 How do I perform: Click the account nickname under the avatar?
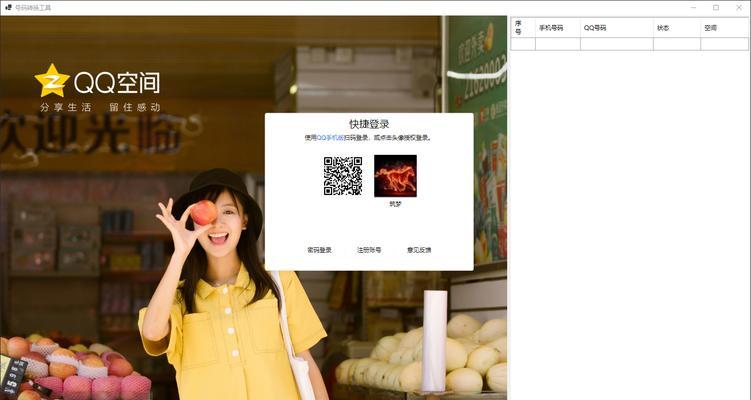tap(395, 204)
